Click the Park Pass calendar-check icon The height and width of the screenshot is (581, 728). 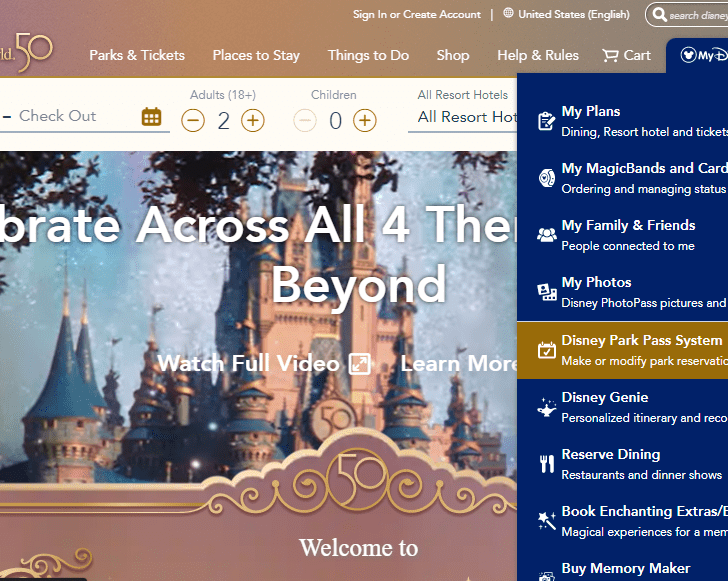pyautogui.click(x=546, y=350)
